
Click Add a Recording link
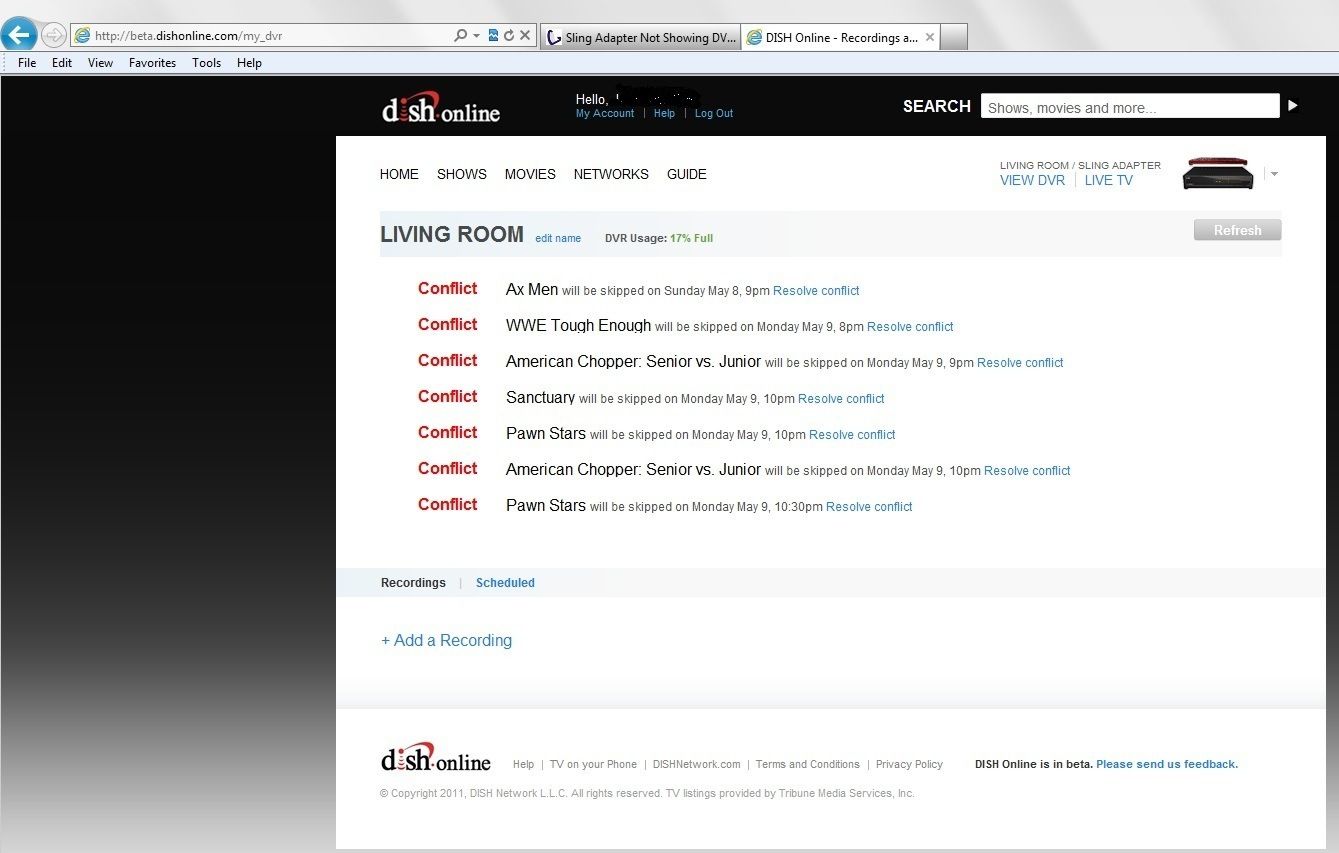446,641
